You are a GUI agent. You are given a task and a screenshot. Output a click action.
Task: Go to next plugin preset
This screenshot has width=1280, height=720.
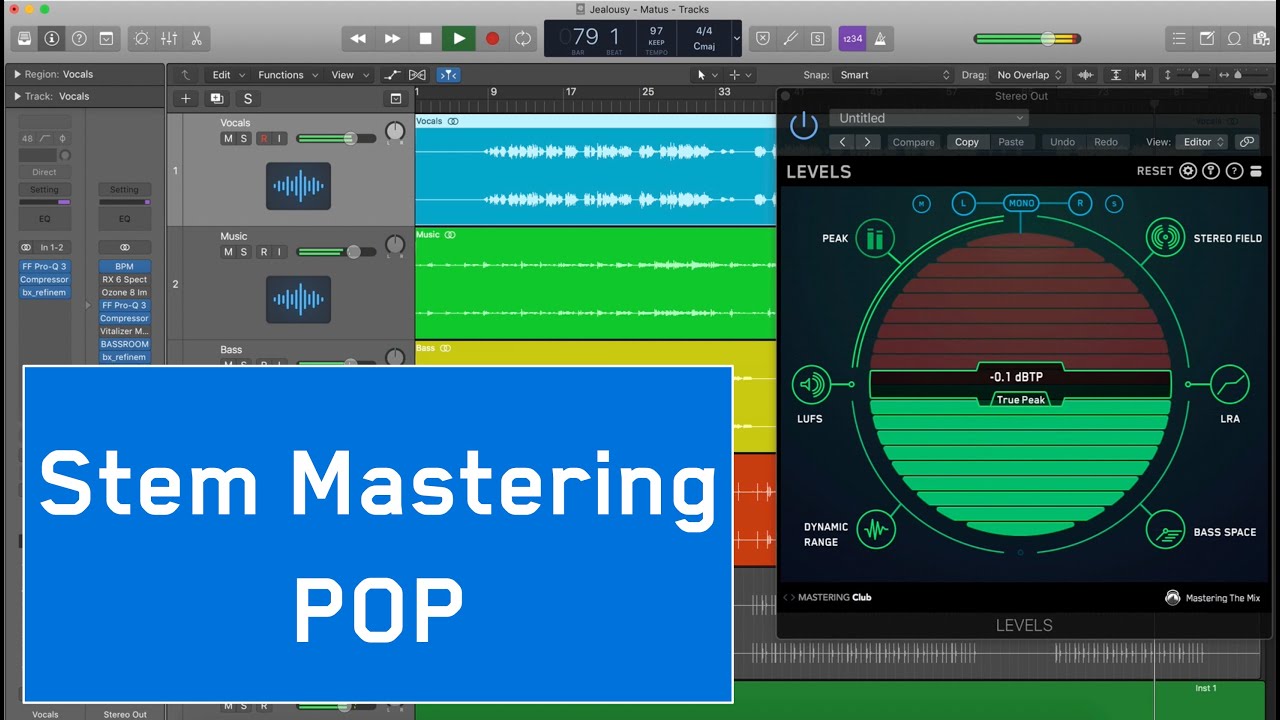pos(867,142)
